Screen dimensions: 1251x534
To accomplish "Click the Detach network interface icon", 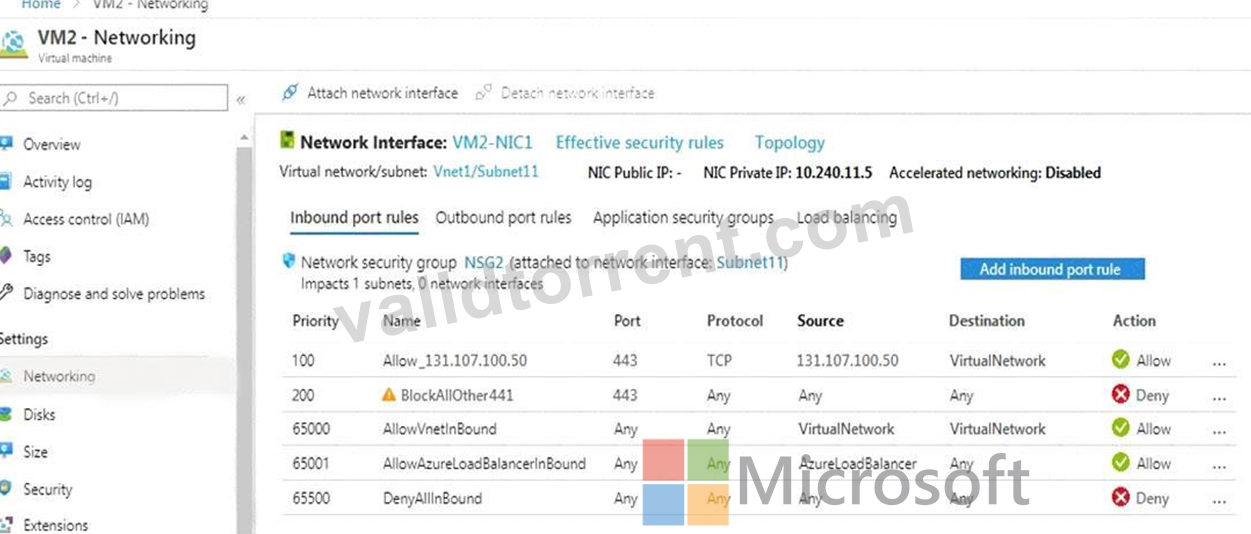I will pyautogui.click(x=484, y=93).
